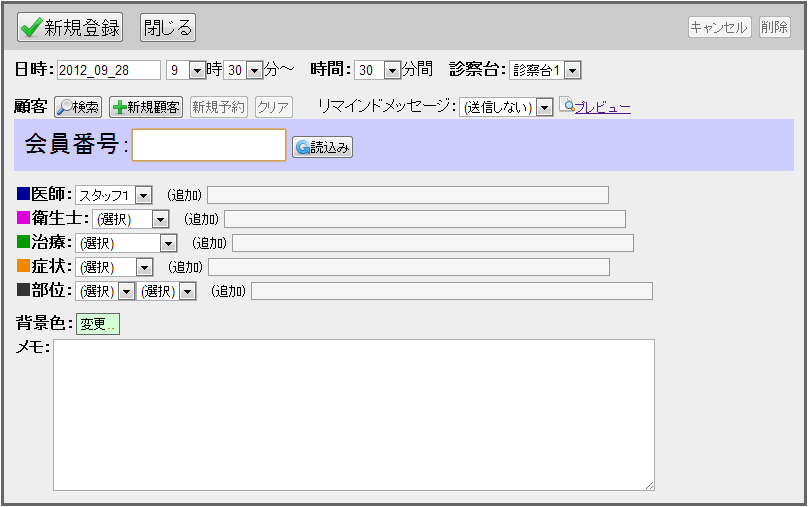Viewport: 808px width, 507px height.
Task: Click the date field 2012_09_28
Action: click(109, 70)
